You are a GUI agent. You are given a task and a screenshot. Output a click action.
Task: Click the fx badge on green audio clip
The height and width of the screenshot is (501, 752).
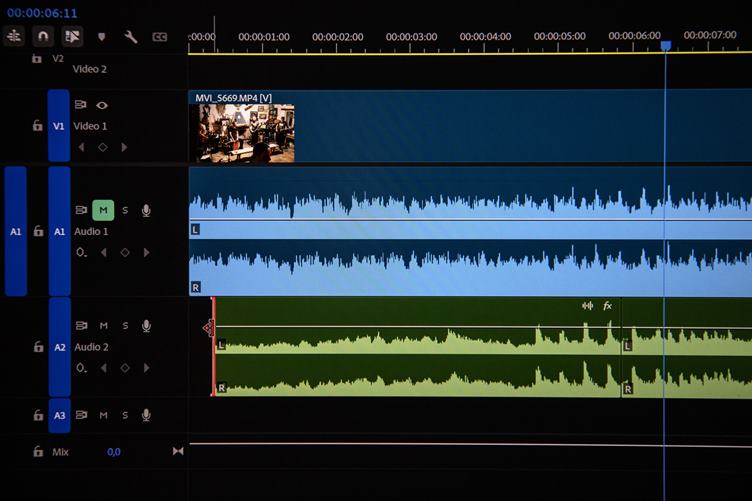pyautogui.click(x=607, y=305)
